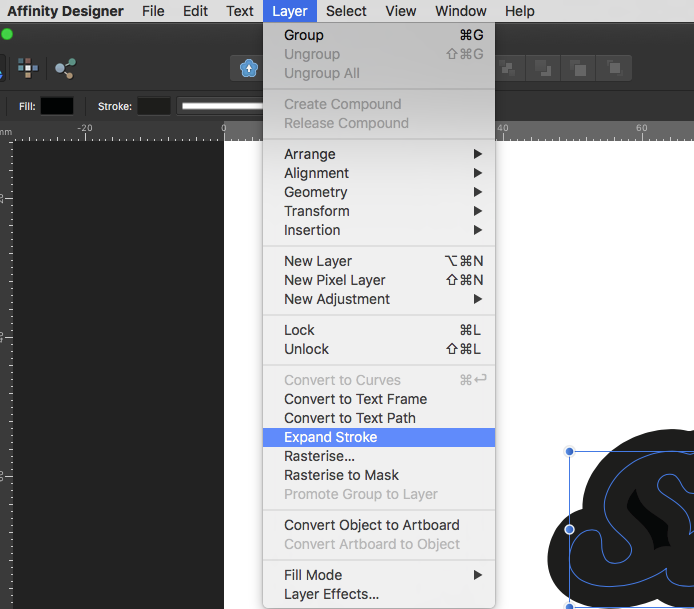Screen dimensions: 694x609
Task: Choose Convert Object to Artboard
Action: [x=379, y=525]
